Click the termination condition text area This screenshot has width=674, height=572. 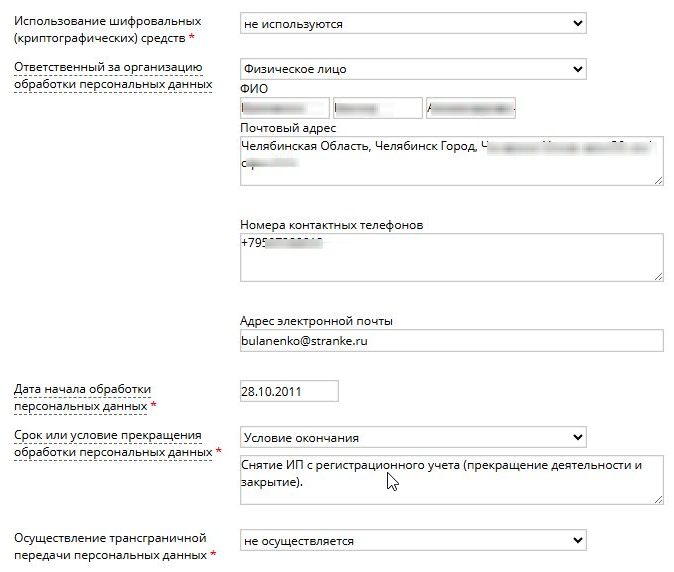452,480
